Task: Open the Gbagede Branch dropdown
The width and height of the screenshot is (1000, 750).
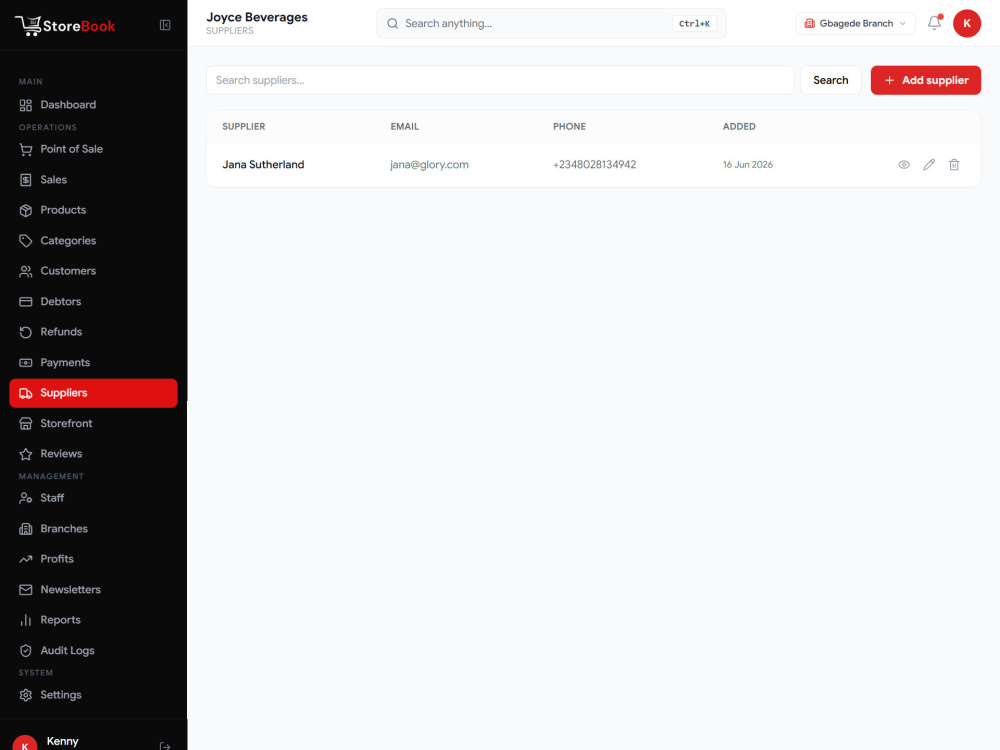Action: pos(855,24)
